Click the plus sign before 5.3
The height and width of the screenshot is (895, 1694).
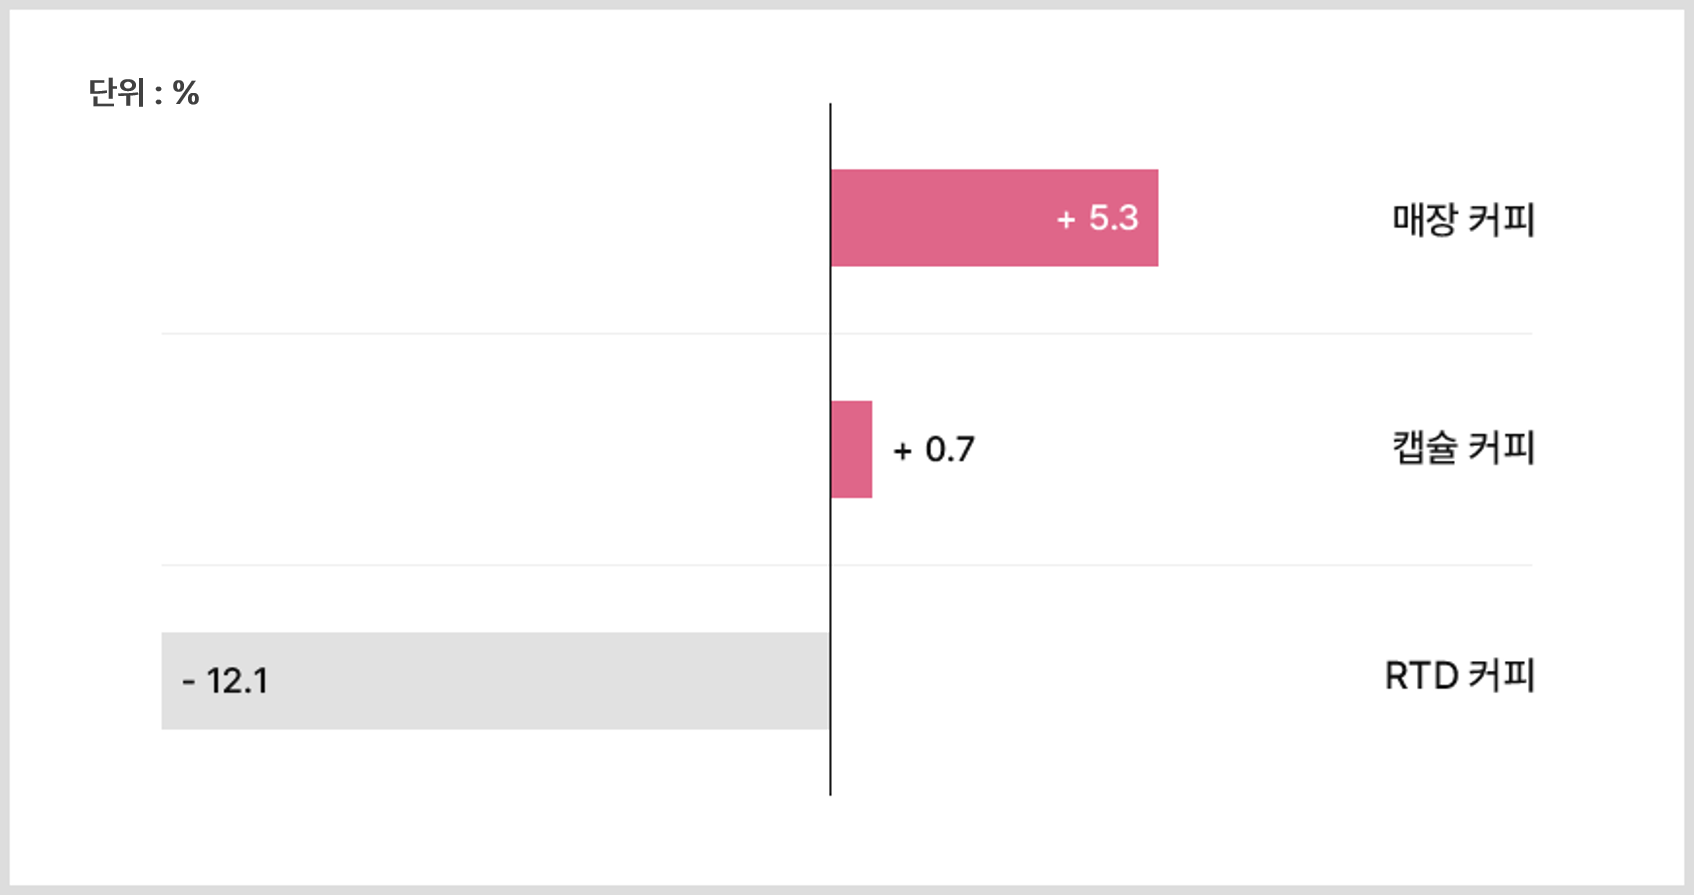coord(1066,219)
